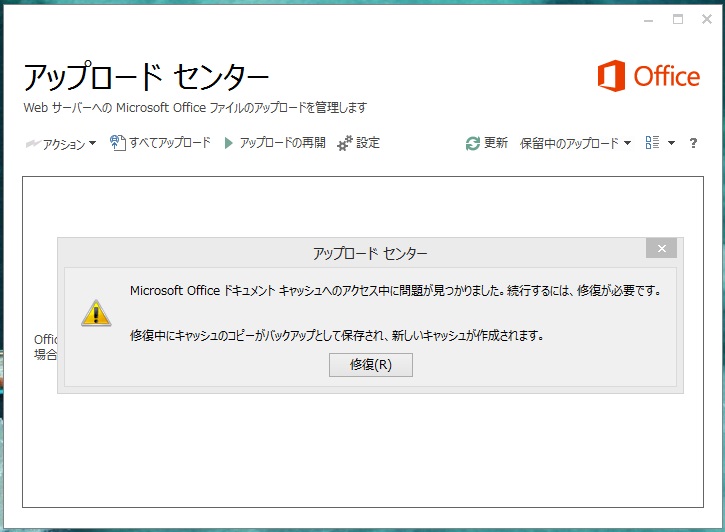Maximize the Upload Center window
The image size is (725, 532).
[x=678, y=19]
